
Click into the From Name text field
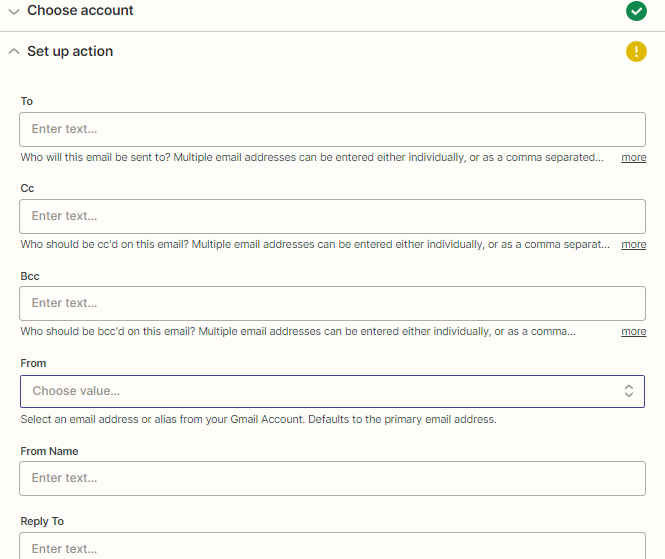pyautogui.click(x=332, y=478)
